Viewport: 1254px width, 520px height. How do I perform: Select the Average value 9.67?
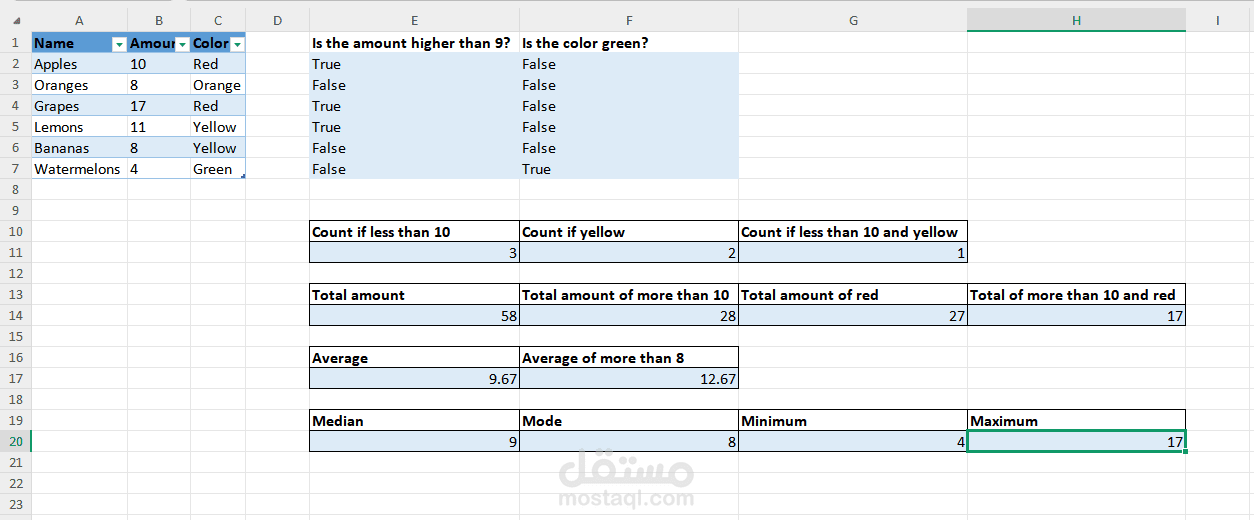414,379
